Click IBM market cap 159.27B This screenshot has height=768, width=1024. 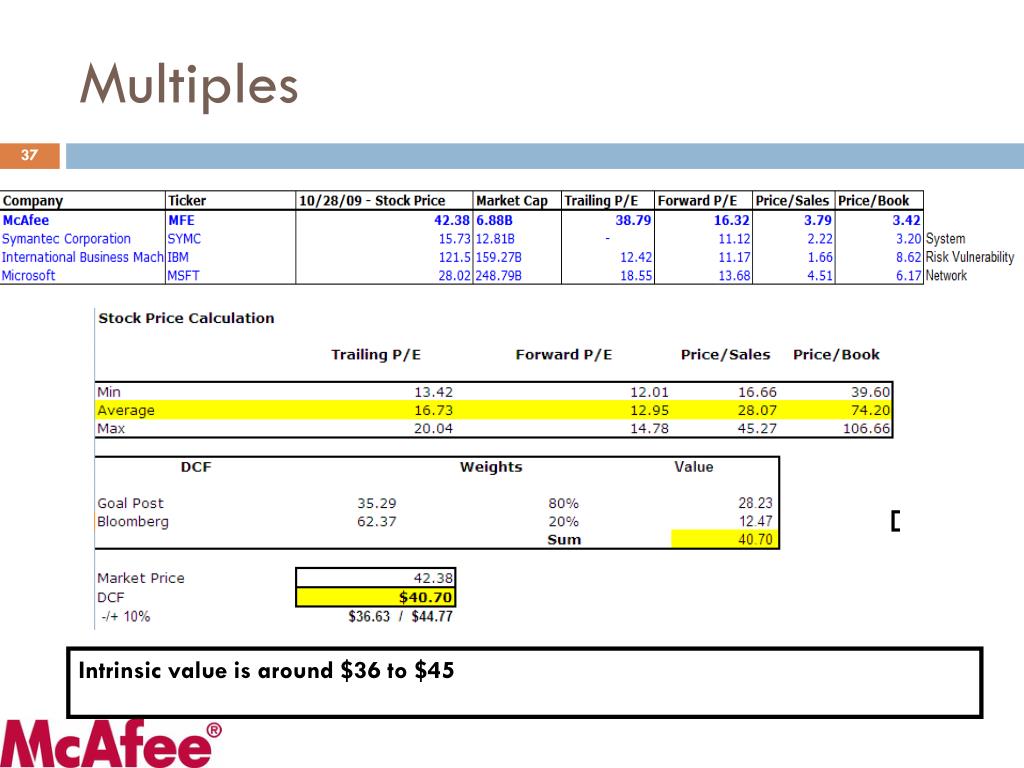498,257
